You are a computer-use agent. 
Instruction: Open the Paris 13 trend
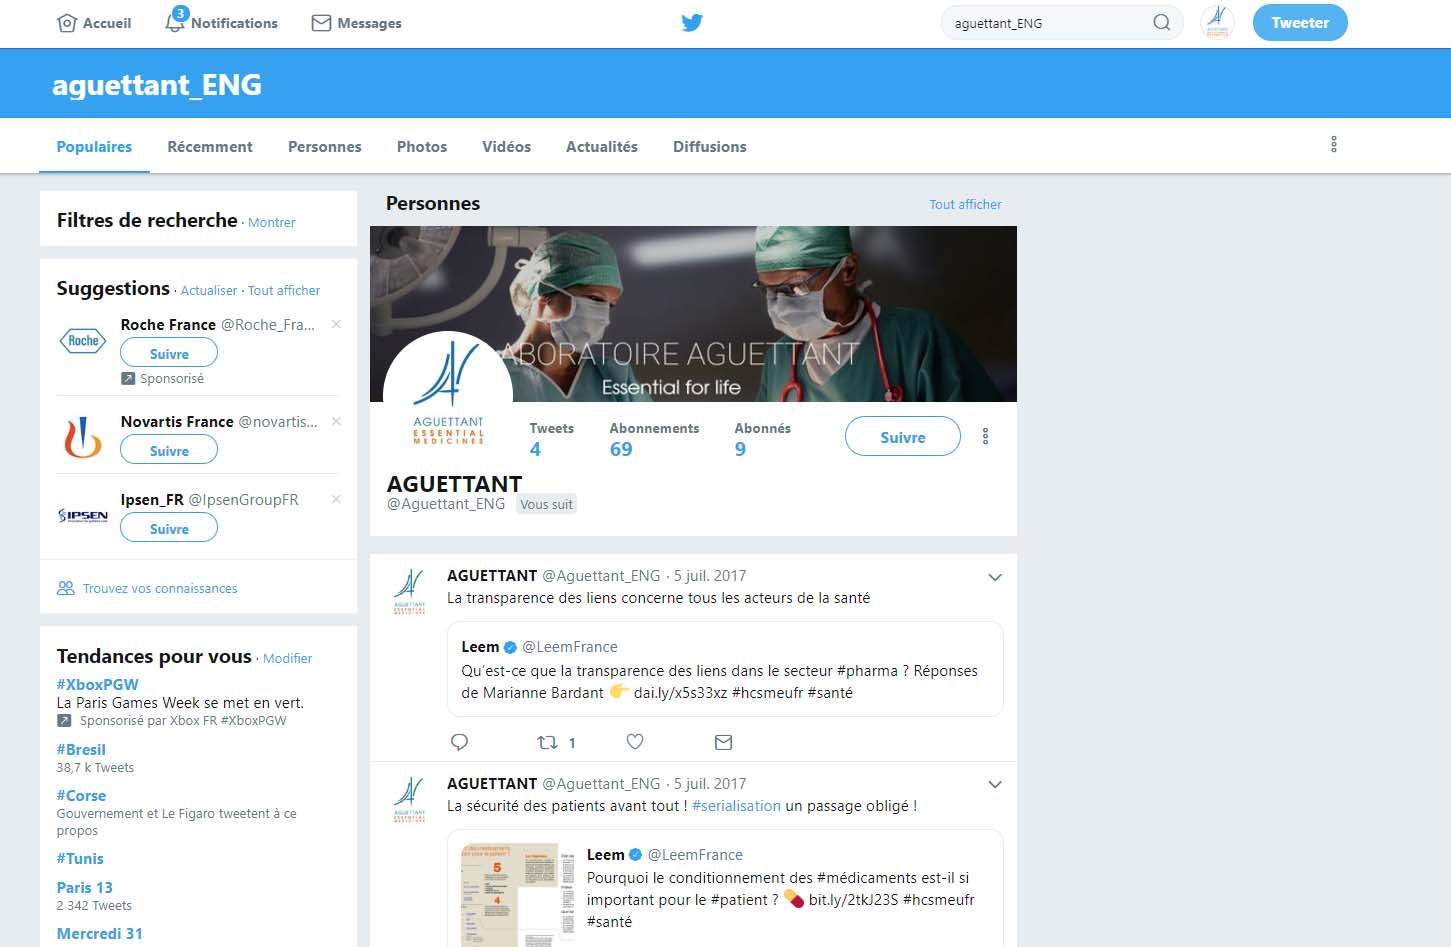[85, 888]
